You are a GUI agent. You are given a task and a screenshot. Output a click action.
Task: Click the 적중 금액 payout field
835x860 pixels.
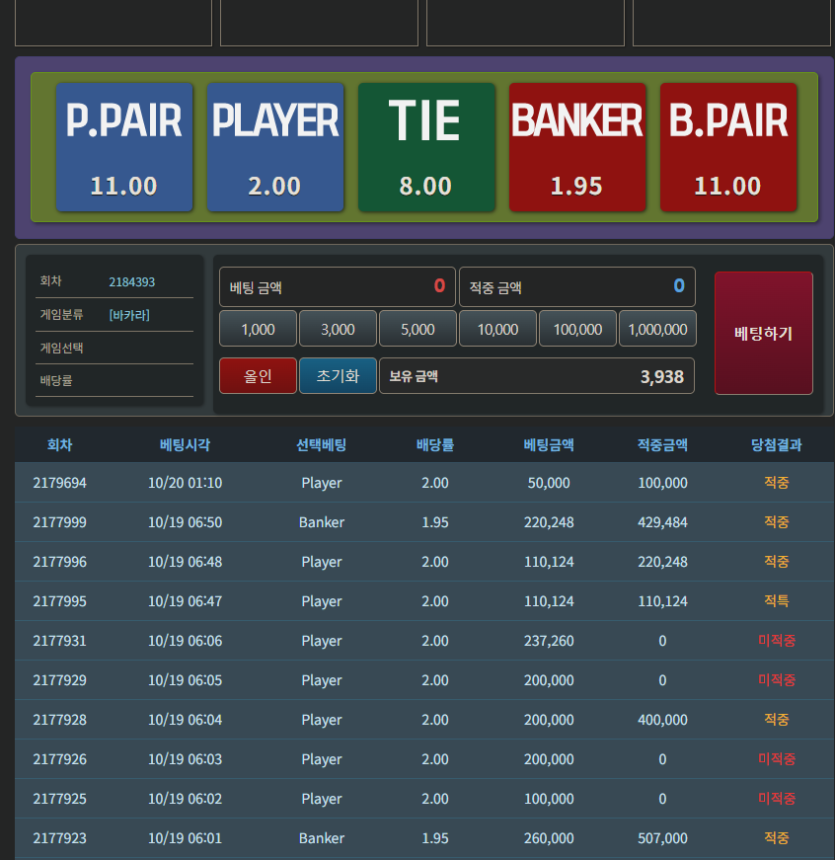[577, 287]
